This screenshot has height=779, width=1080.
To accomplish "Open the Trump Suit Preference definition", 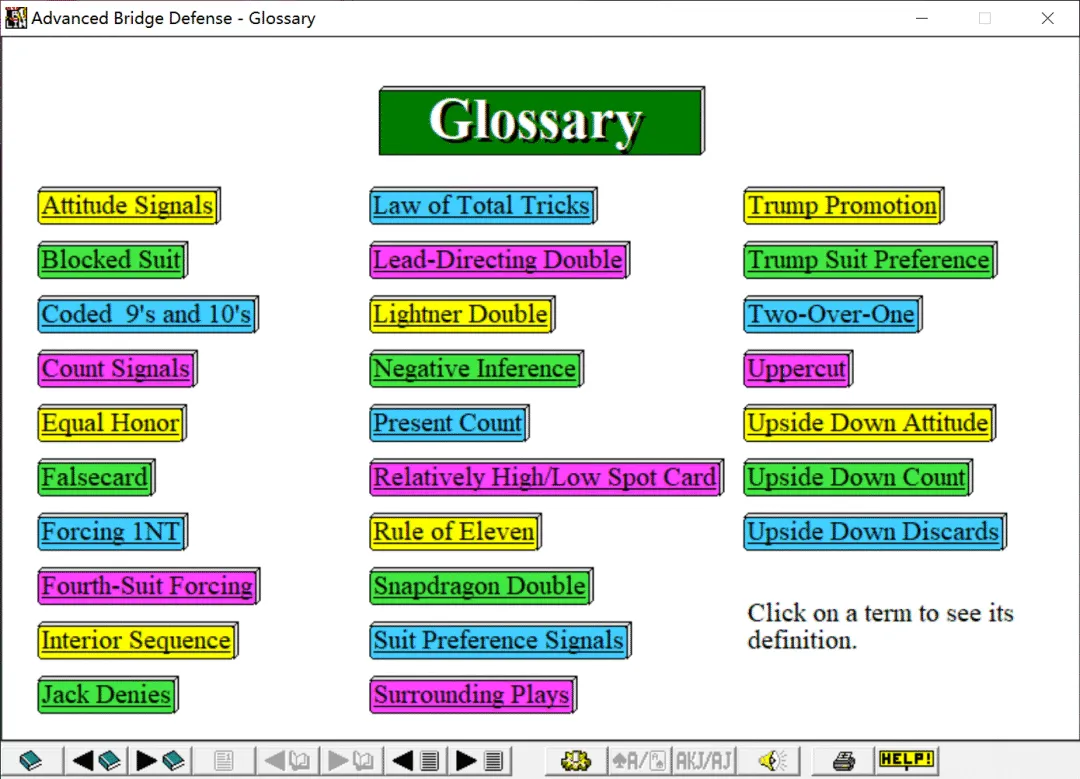I will coord(870,260).
